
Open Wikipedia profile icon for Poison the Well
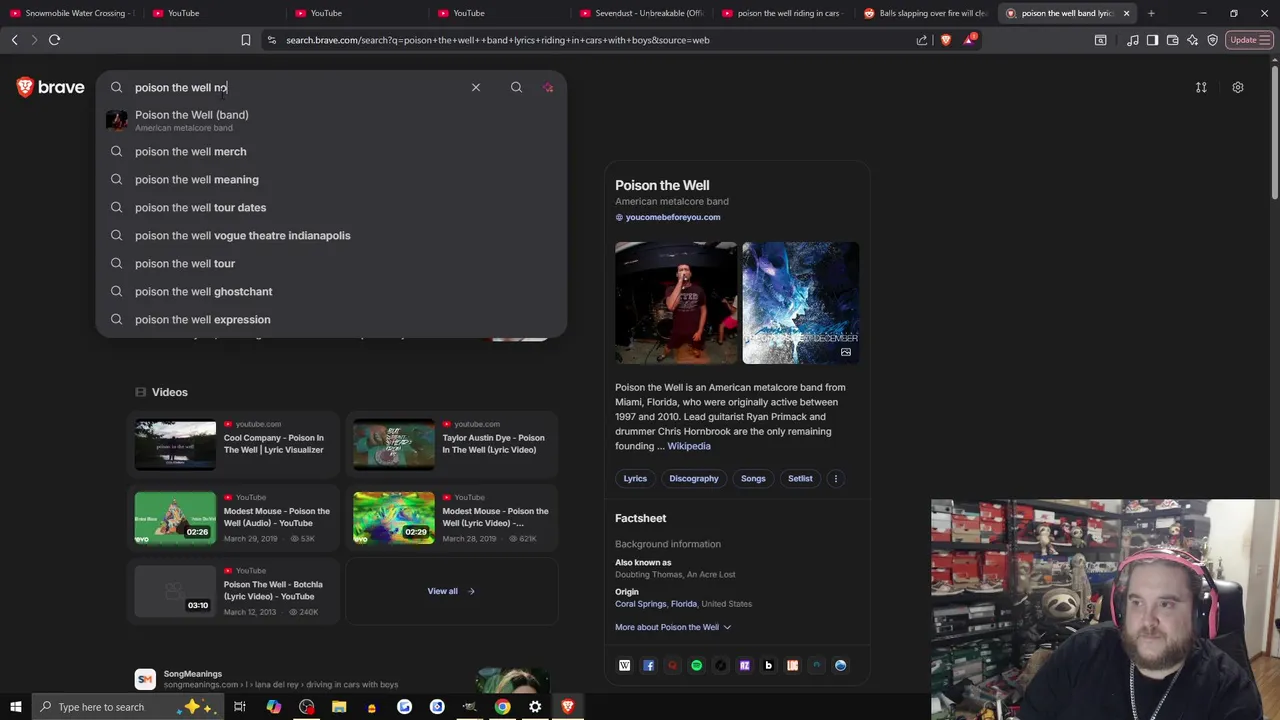[625, 665]
